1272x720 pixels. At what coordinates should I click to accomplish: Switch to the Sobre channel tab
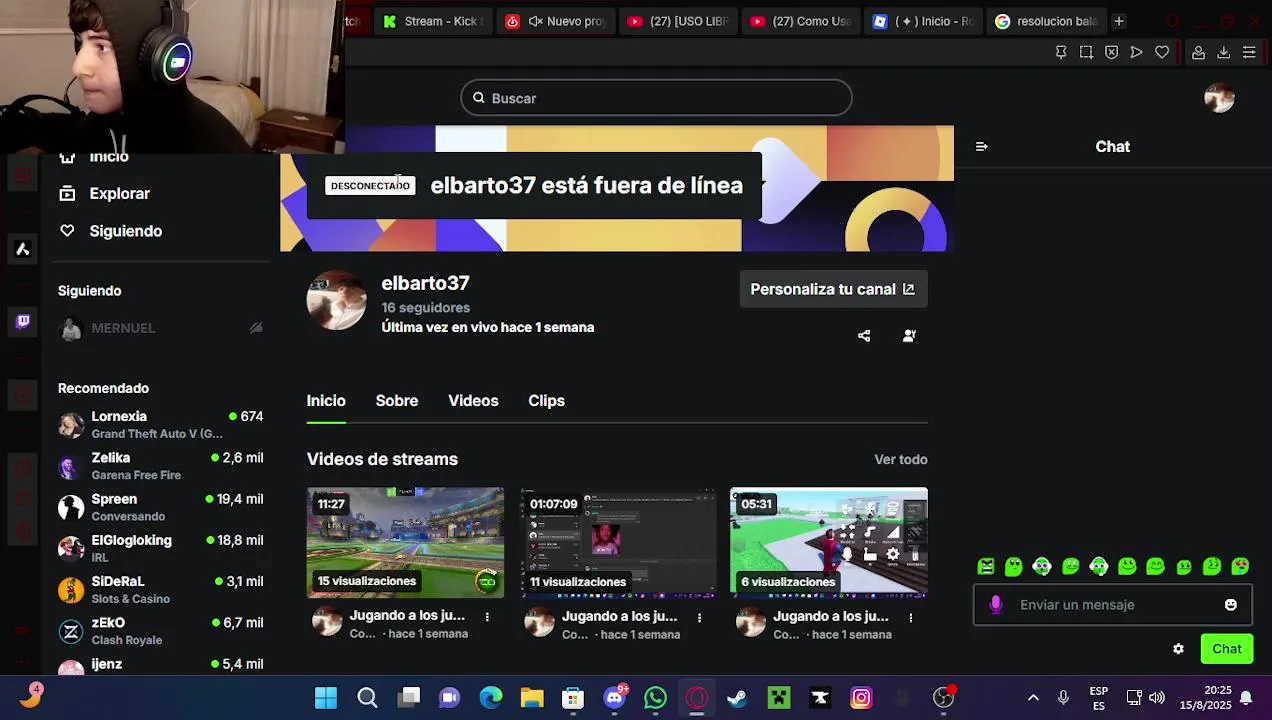tap(397, 401)
